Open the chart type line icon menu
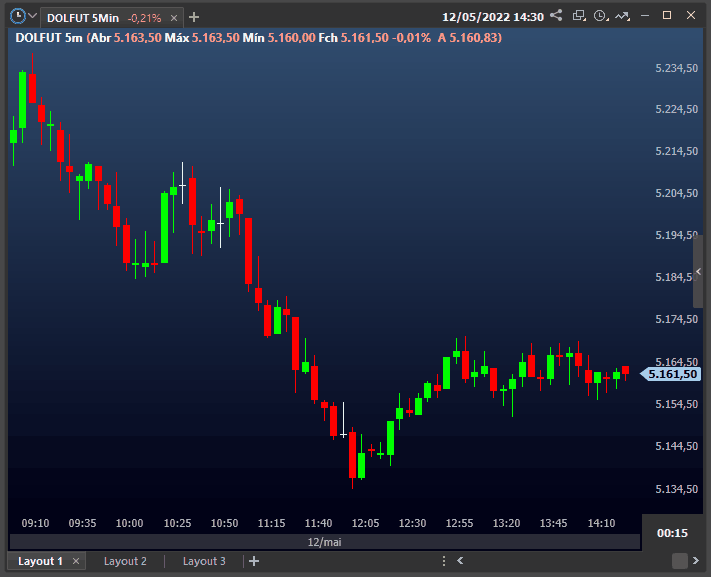 click(623, 16)
